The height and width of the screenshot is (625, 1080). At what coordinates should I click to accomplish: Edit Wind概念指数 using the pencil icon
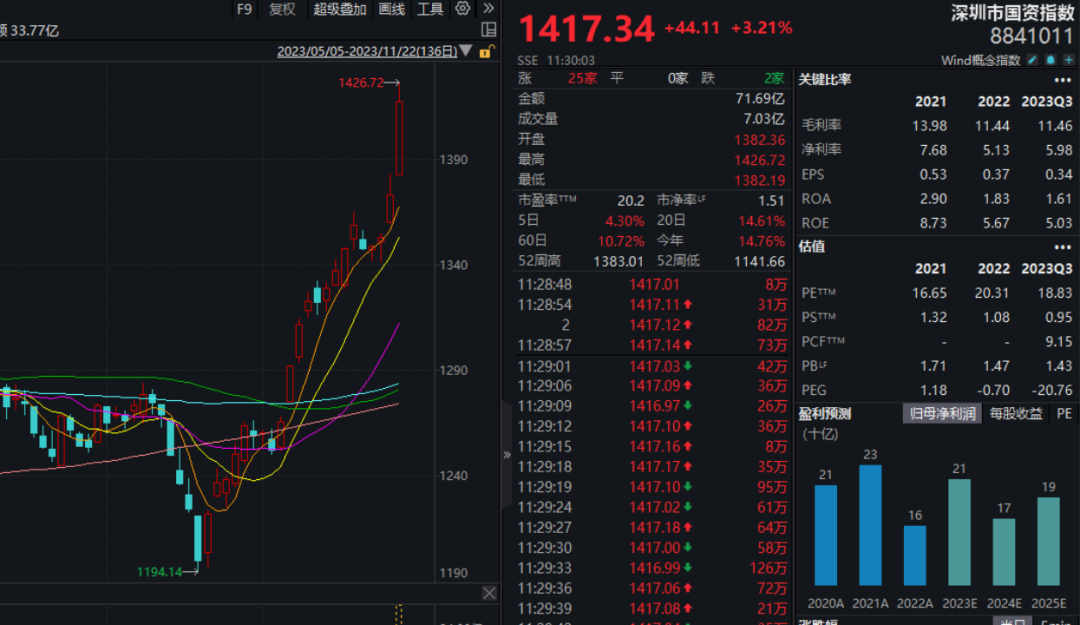coord(1032,59)
